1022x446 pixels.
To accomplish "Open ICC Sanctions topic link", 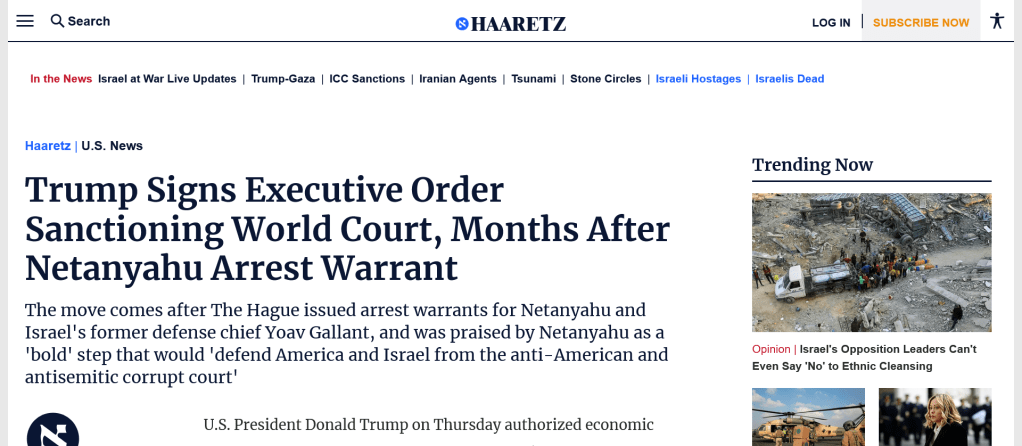I will 367,79.
